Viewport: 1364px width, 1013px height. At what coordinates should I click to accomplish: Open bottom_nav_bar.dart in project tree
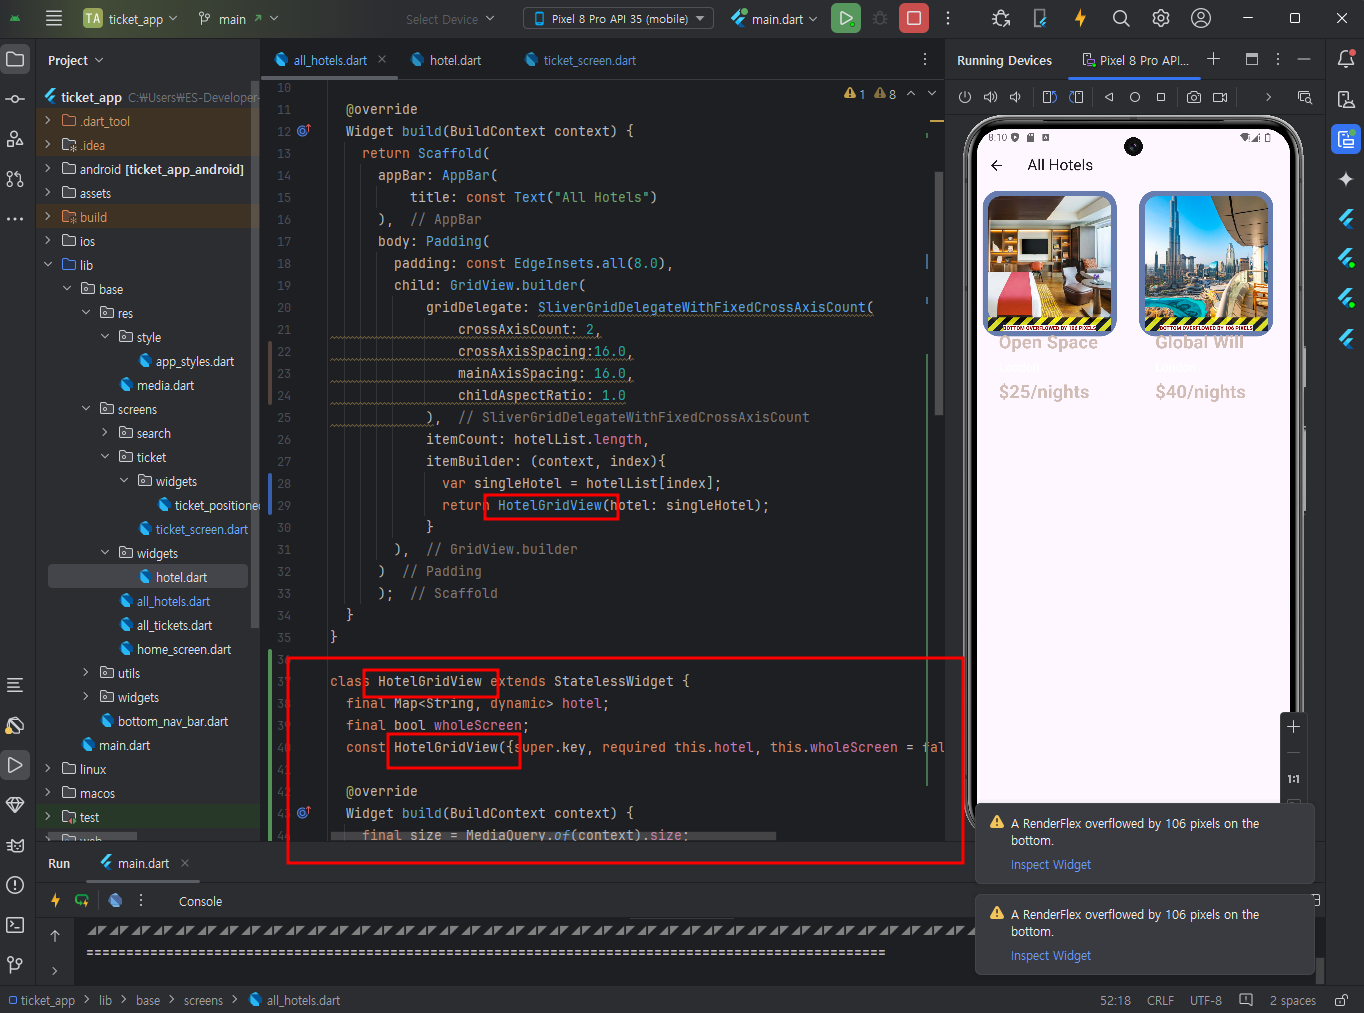coord(164,721)
